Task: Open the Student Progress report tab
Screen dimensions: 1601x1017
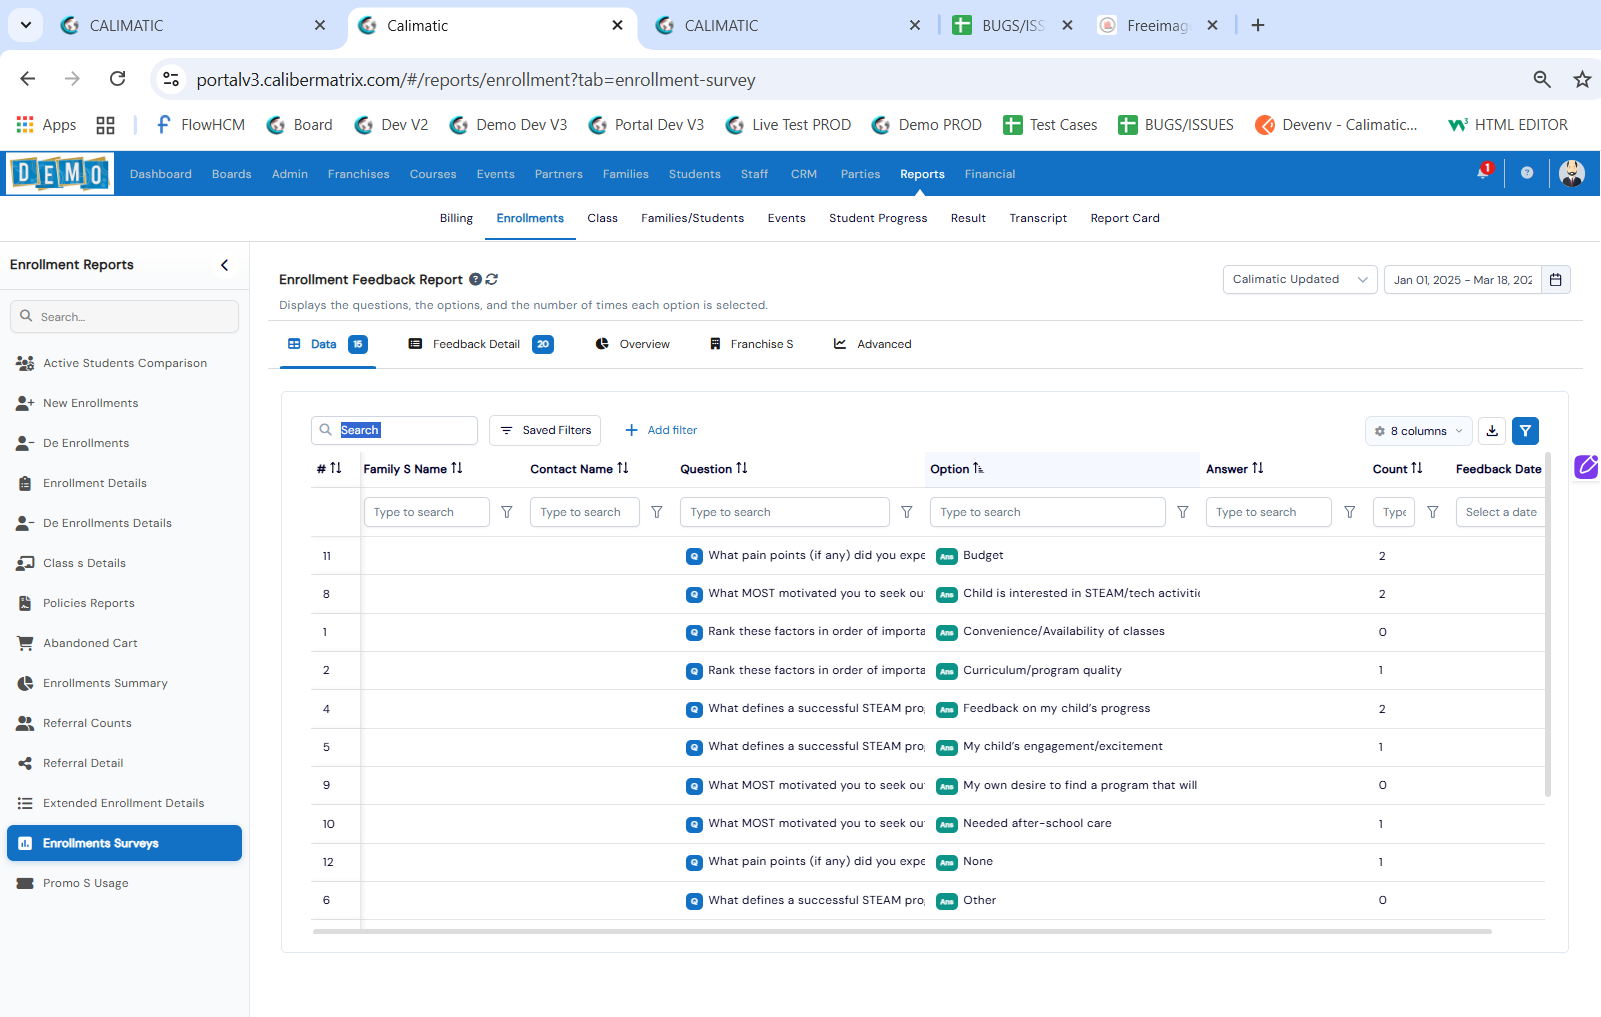Action: click(877, 218)
